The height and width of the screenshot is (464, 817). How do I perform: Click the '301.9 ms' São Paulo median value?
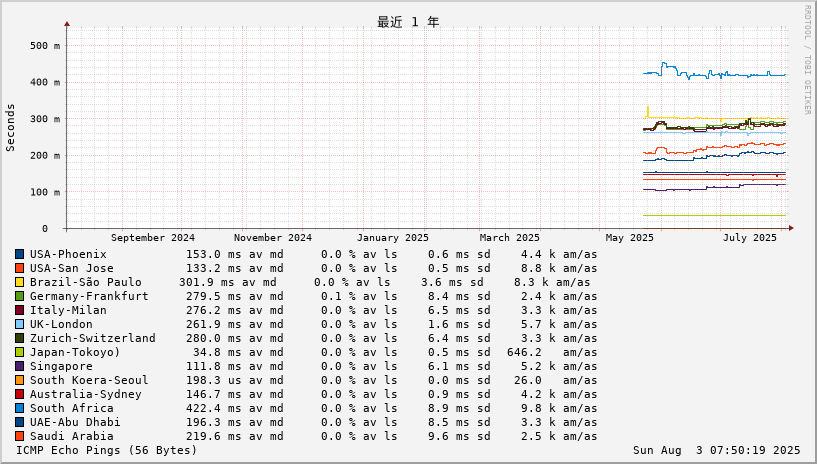(207, 282)
